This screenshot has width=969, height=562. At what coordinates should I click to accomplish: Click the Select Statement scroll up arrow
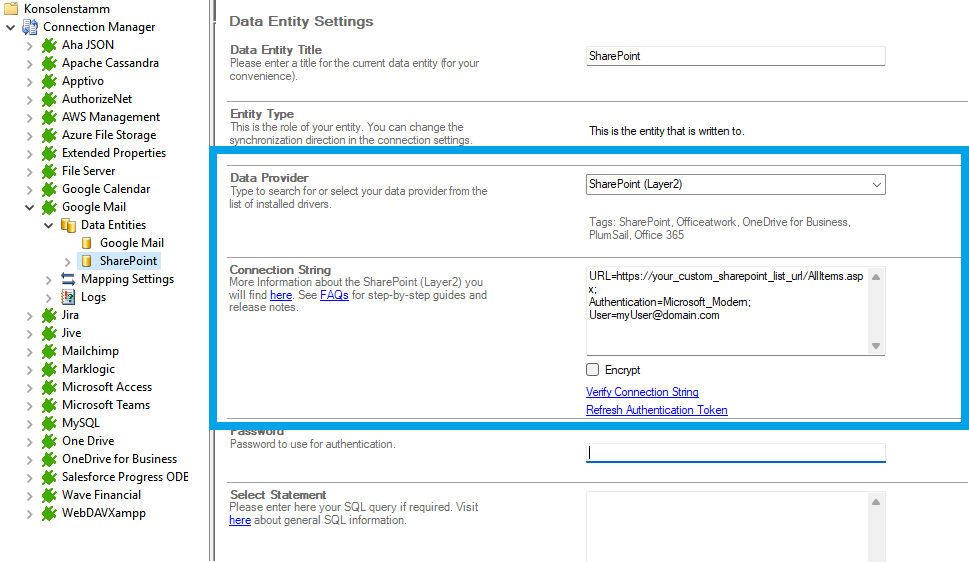(876, 502)
